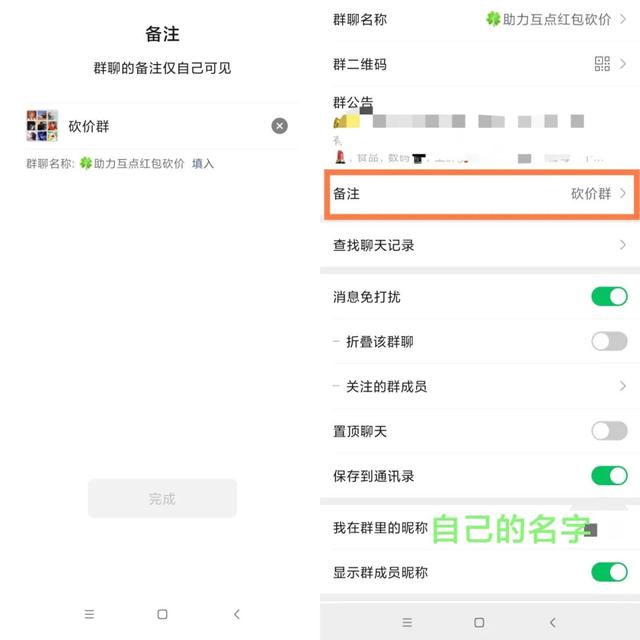
Task: Tap the home square on left screen
Action: point(162,614)
